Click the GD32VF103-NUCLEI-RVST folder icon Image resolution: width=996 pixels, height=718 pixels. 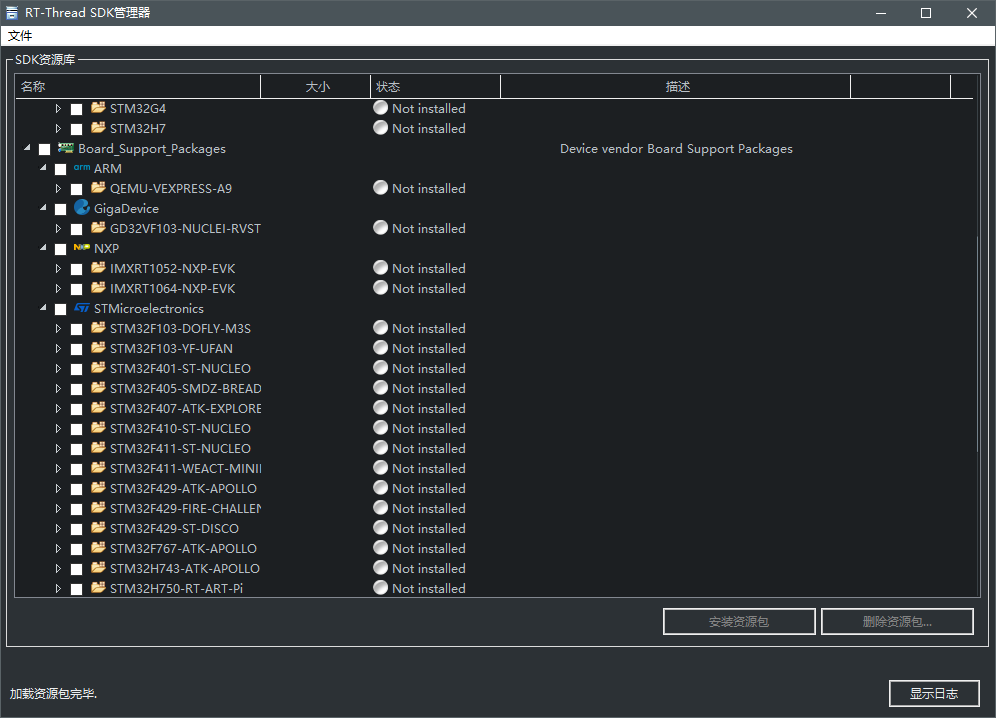[x=98, y=228]
